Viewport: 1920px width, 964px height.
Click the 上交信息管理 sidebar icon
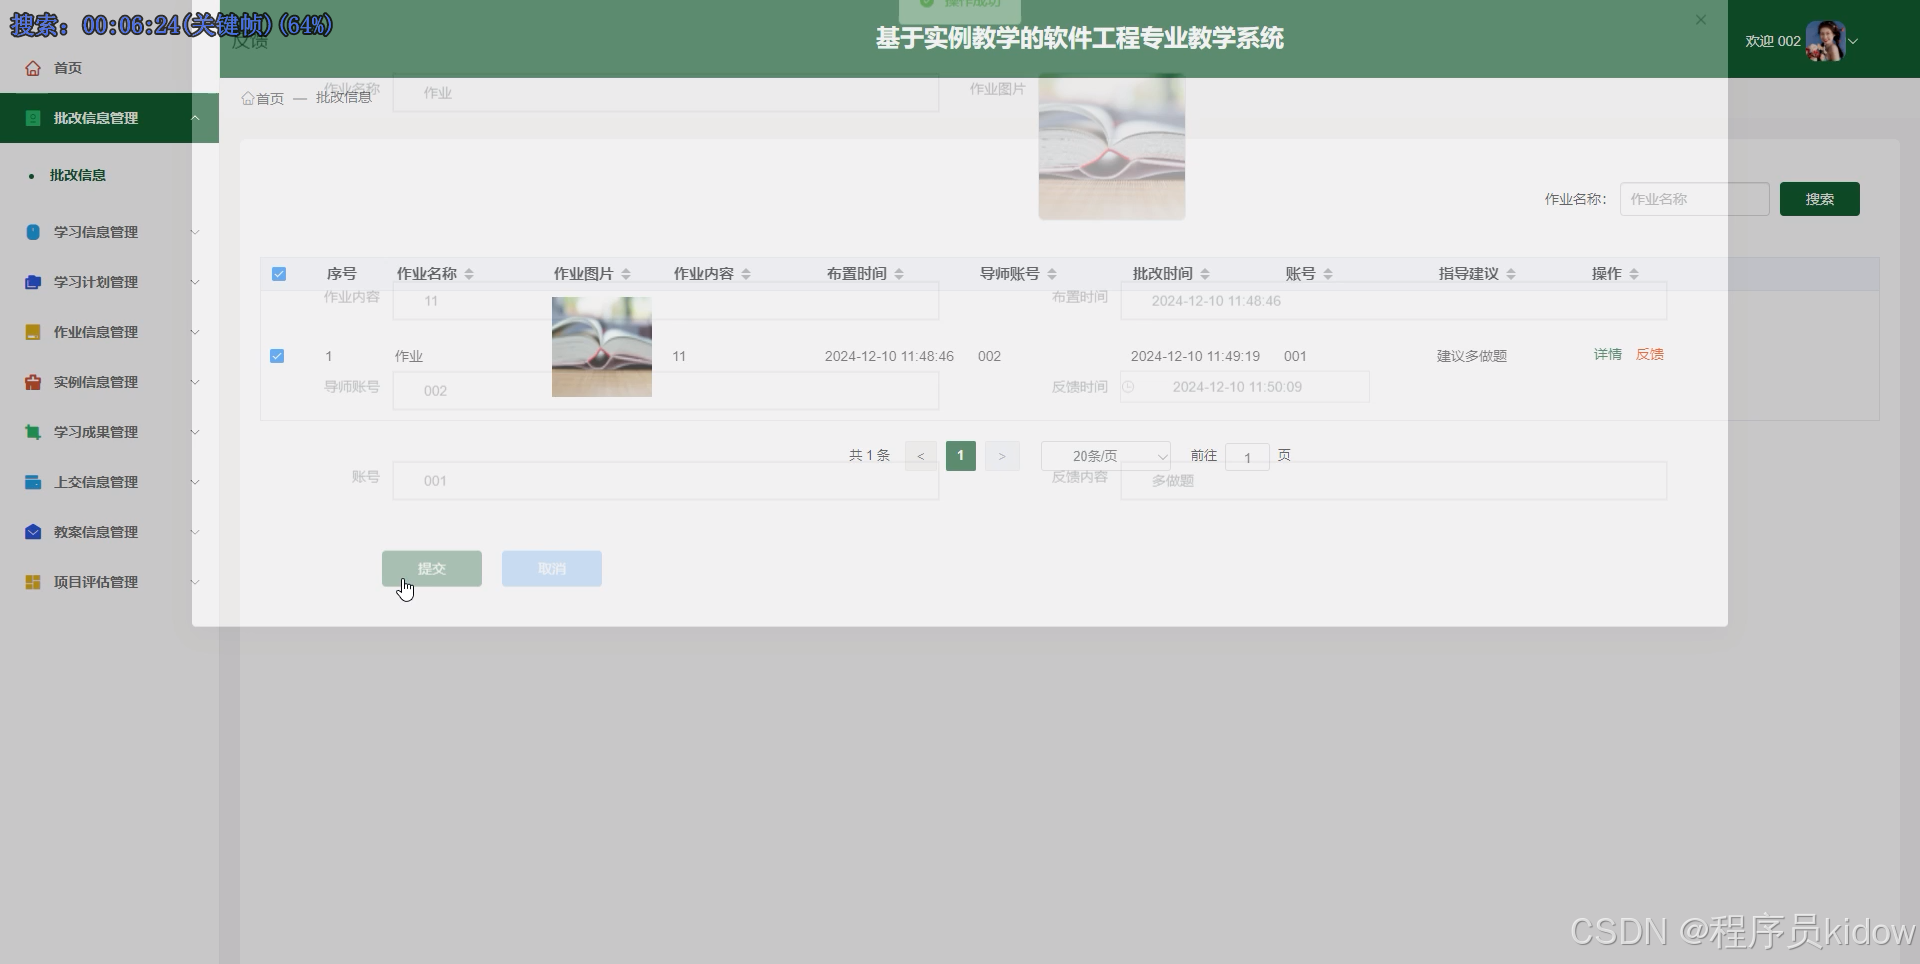(x=33, y=482)
